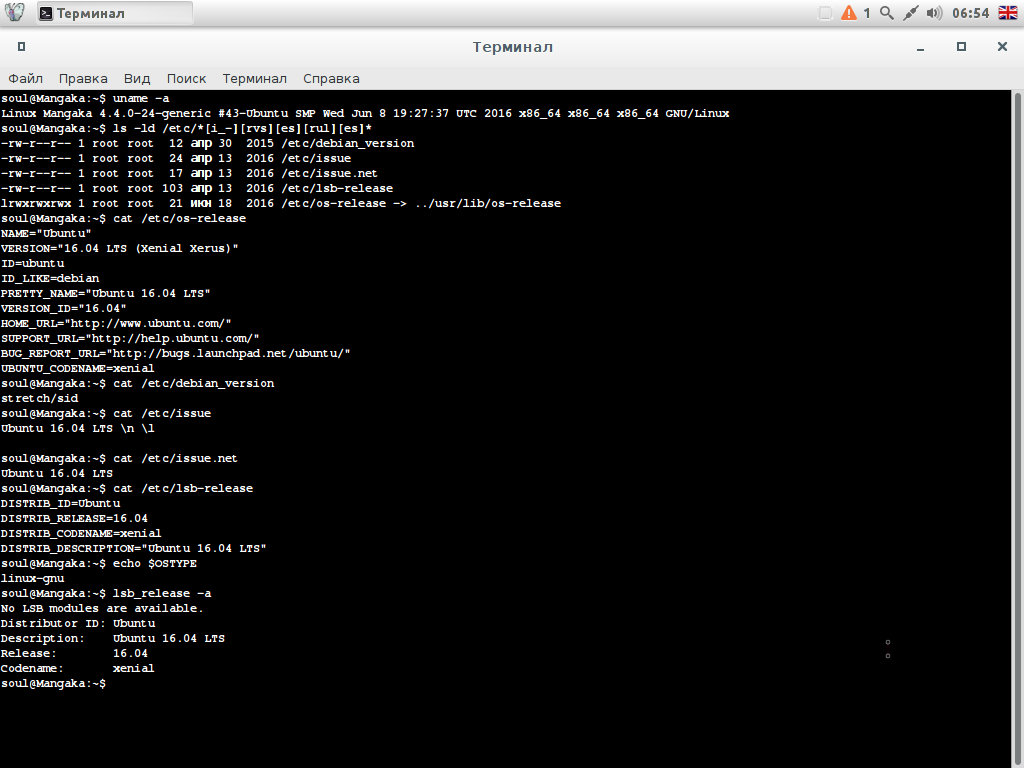Open the magnifier search icon in tray
The height and width of the screenshot is (768, 1024).
coord(886,13)
